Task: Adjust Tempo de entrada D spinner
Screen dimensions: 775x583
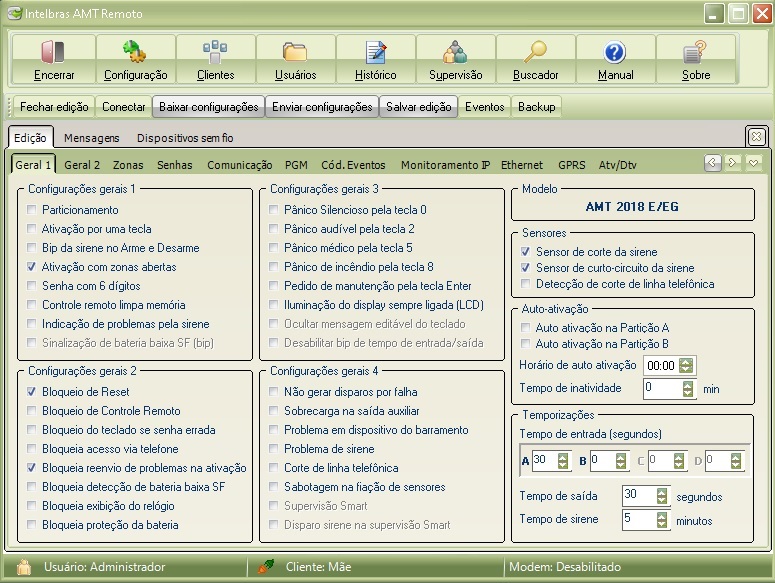Action: (x=736, y=460)
